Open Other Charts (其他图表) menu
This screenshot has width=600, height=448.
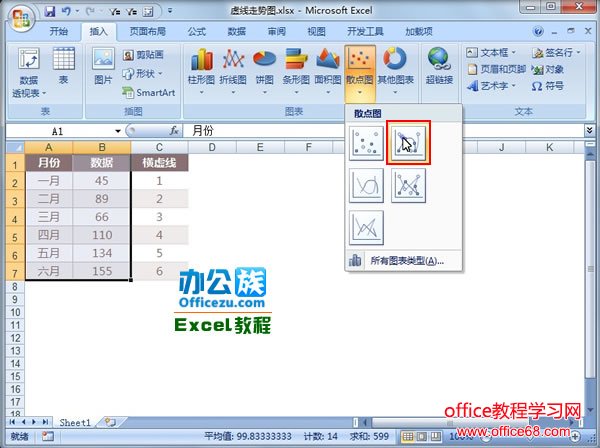pyautogui.click(x=396, y=72)
